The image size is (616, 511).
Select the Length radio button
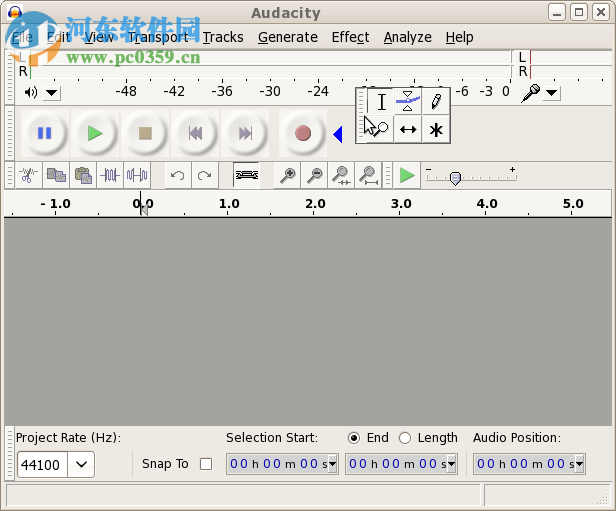coord(405,438)
